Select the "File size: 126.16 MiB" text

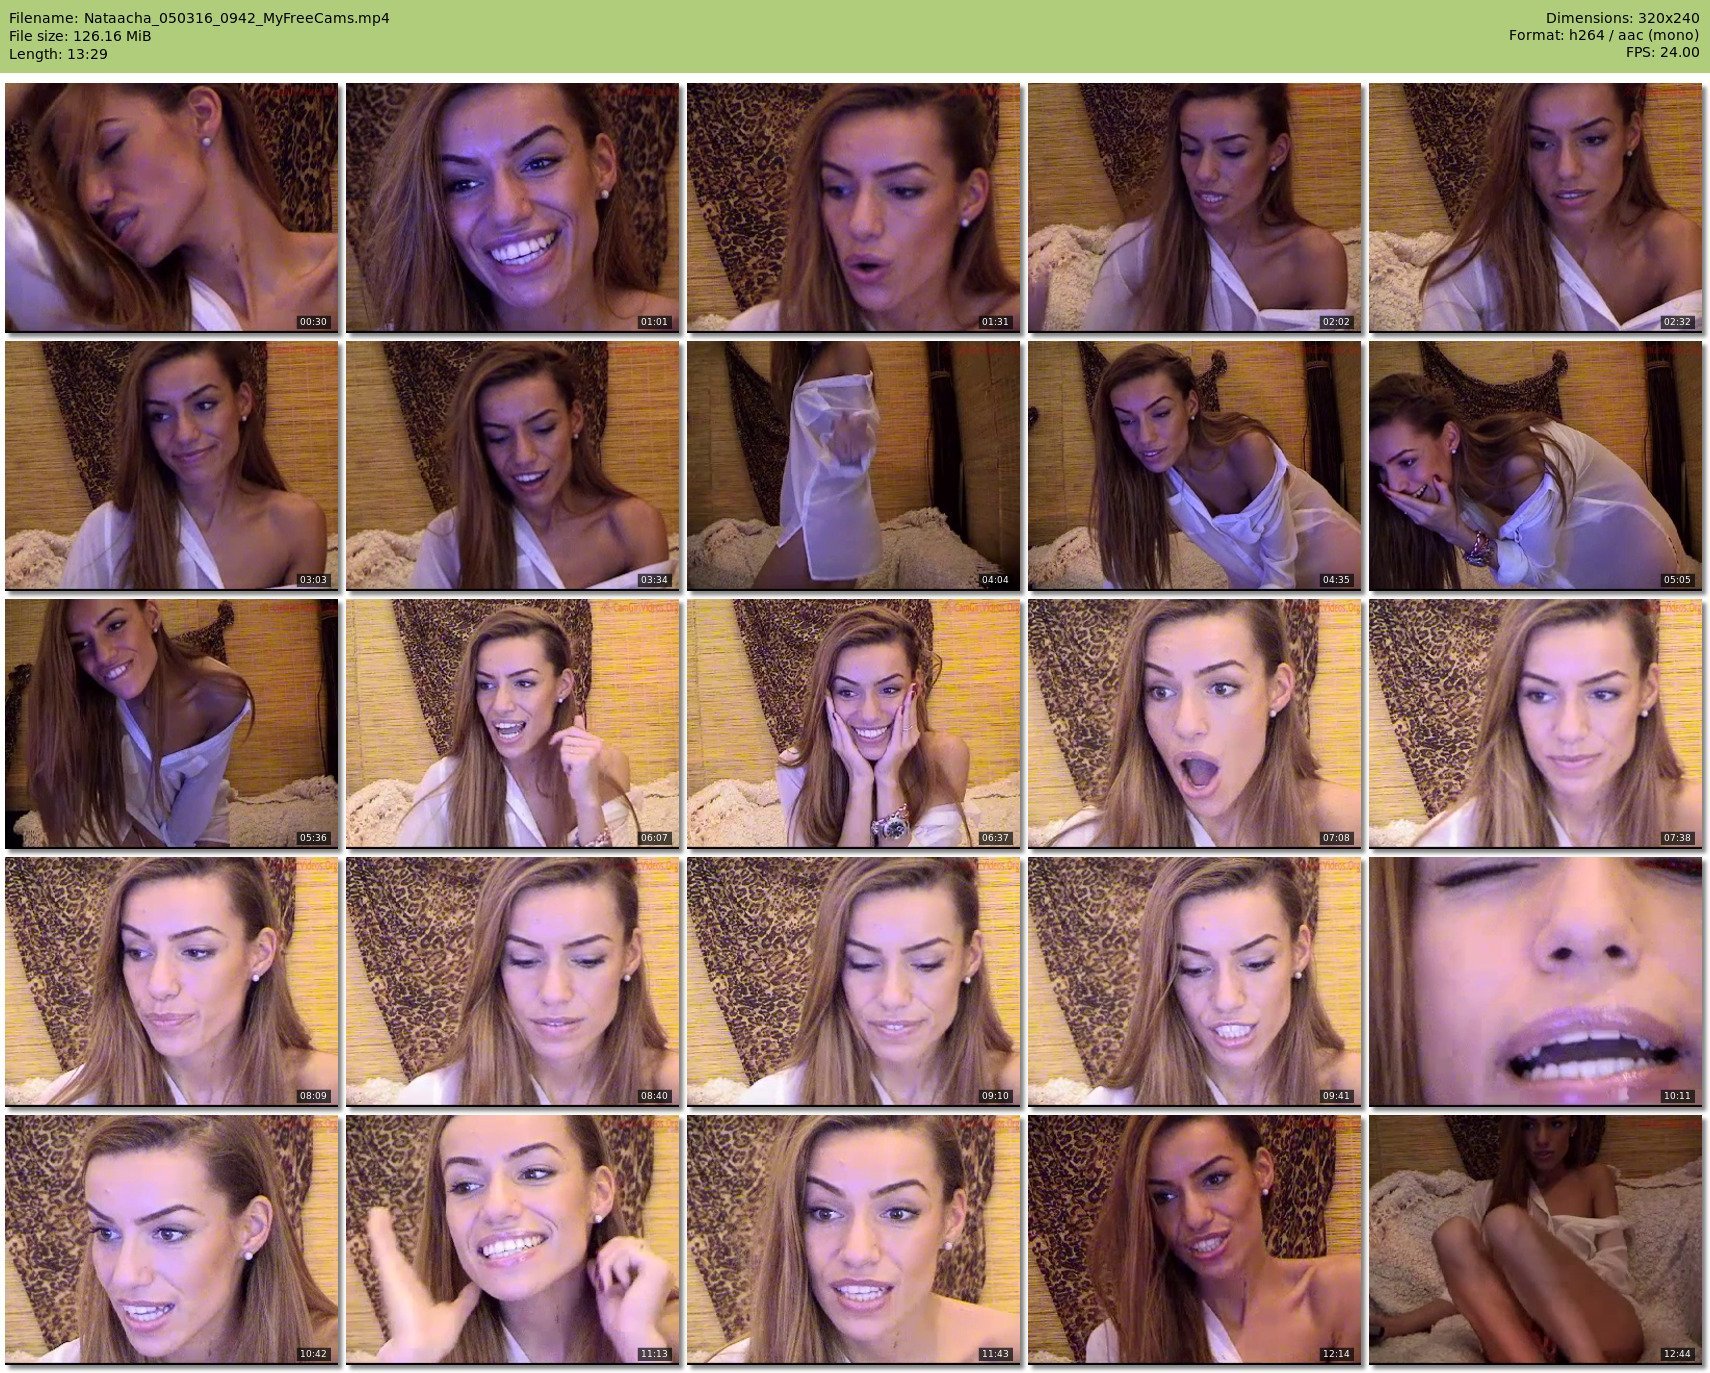coord(80,36)
